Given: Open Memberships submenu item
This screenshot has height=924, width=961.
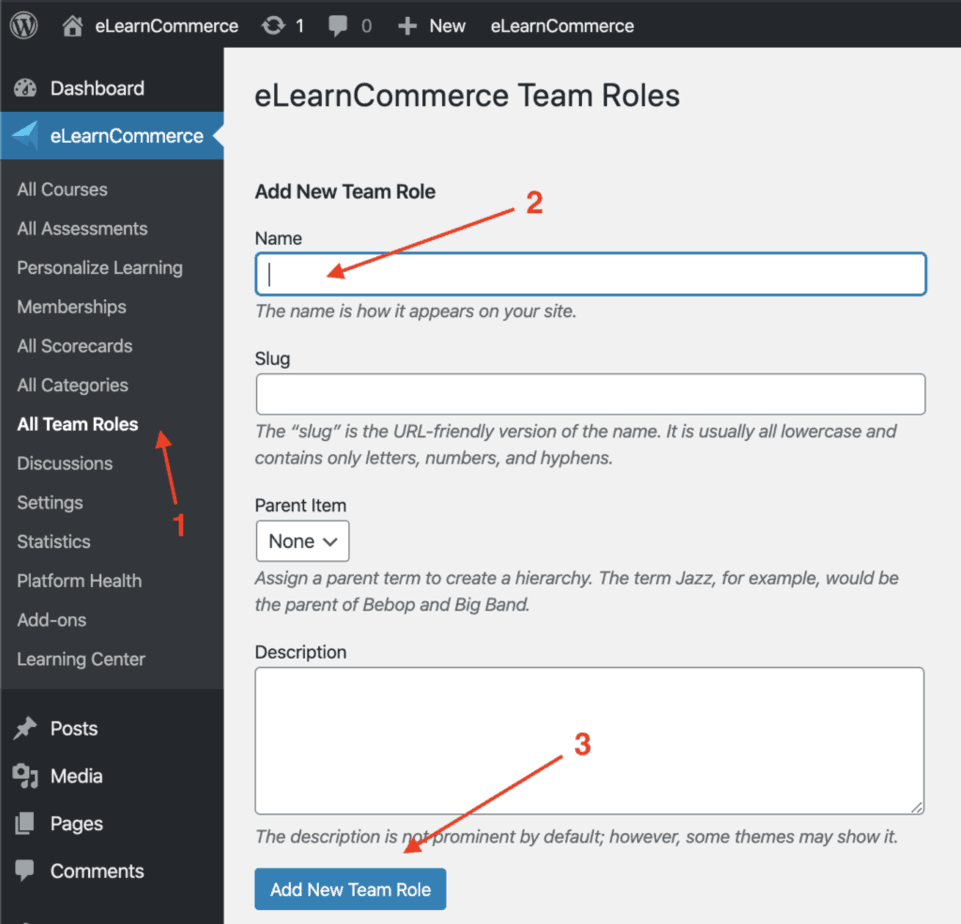Looking at the screenshot, I should click(72, 307).
